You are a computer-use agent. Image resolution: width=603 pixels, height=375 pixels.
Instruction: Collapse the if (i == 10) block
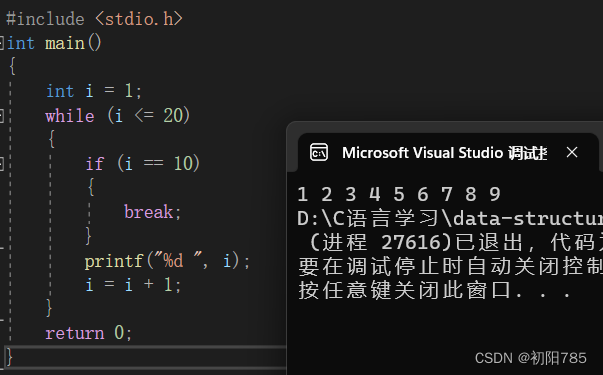click(2, 163)
